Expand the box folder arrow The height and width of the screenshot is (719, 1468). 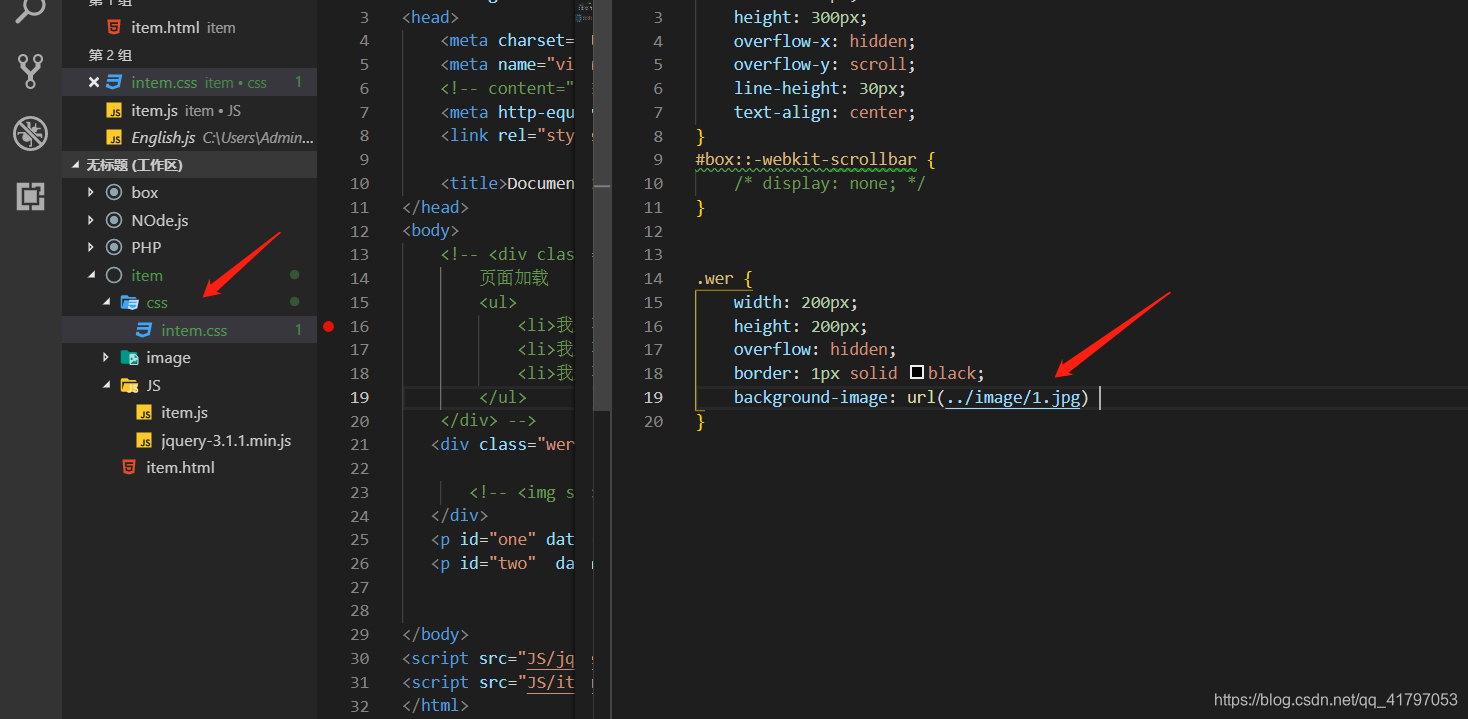[91, 192]
